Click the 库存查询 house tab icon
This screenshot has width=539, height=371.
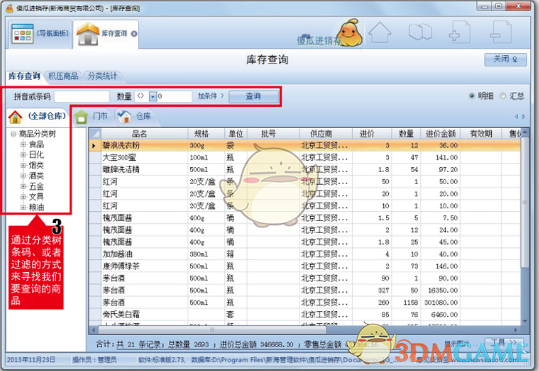tap(88, 34)
